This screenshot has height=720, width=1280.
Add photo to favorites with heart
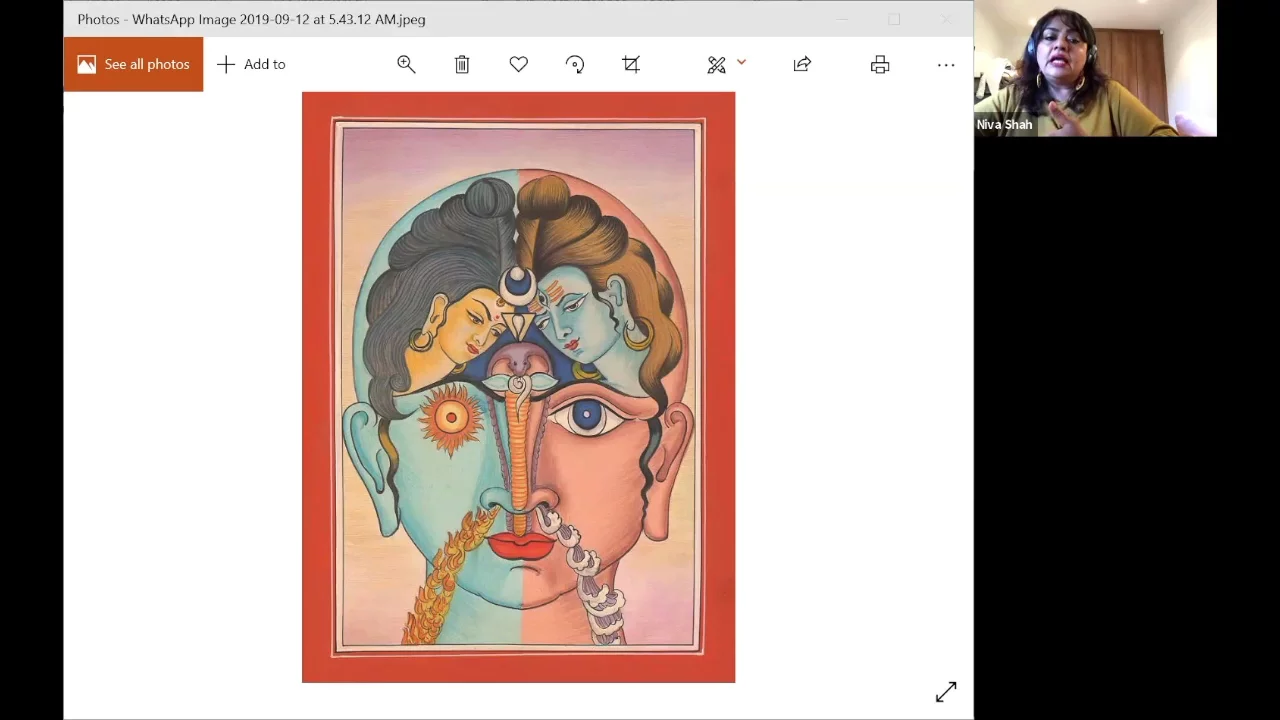pyautogui.click(x=518, y=64)
